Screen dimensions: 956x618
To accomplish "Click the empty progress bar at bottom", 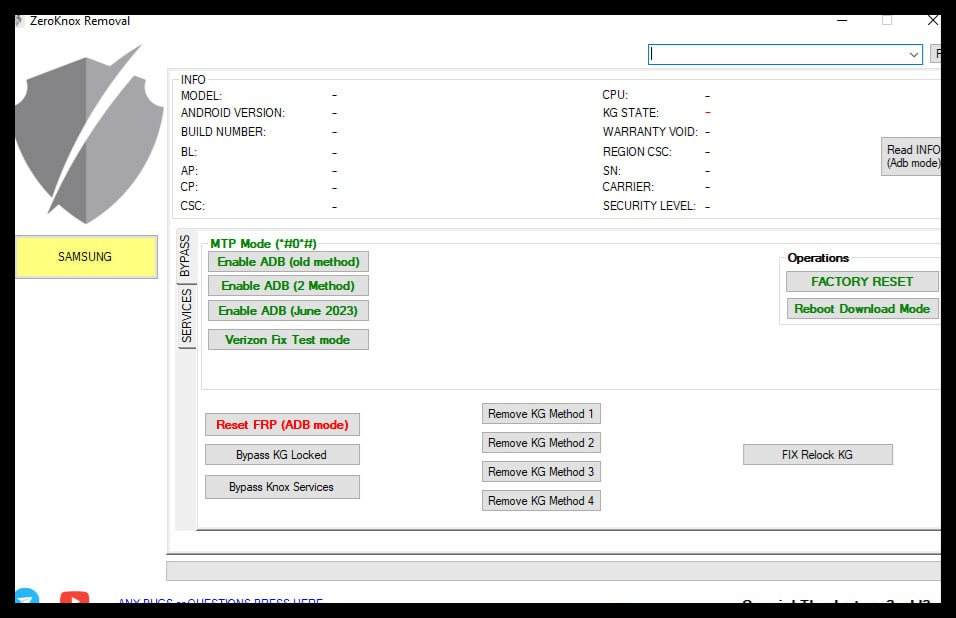I will (554, 571).
